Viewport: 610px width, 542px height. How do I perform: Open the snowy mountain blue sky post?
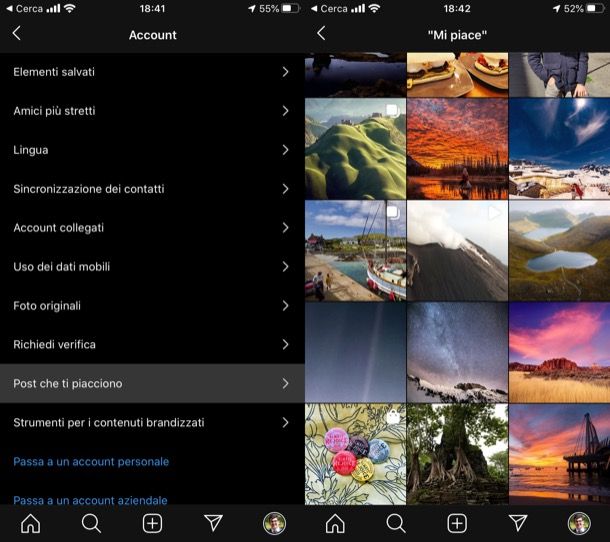559,149
